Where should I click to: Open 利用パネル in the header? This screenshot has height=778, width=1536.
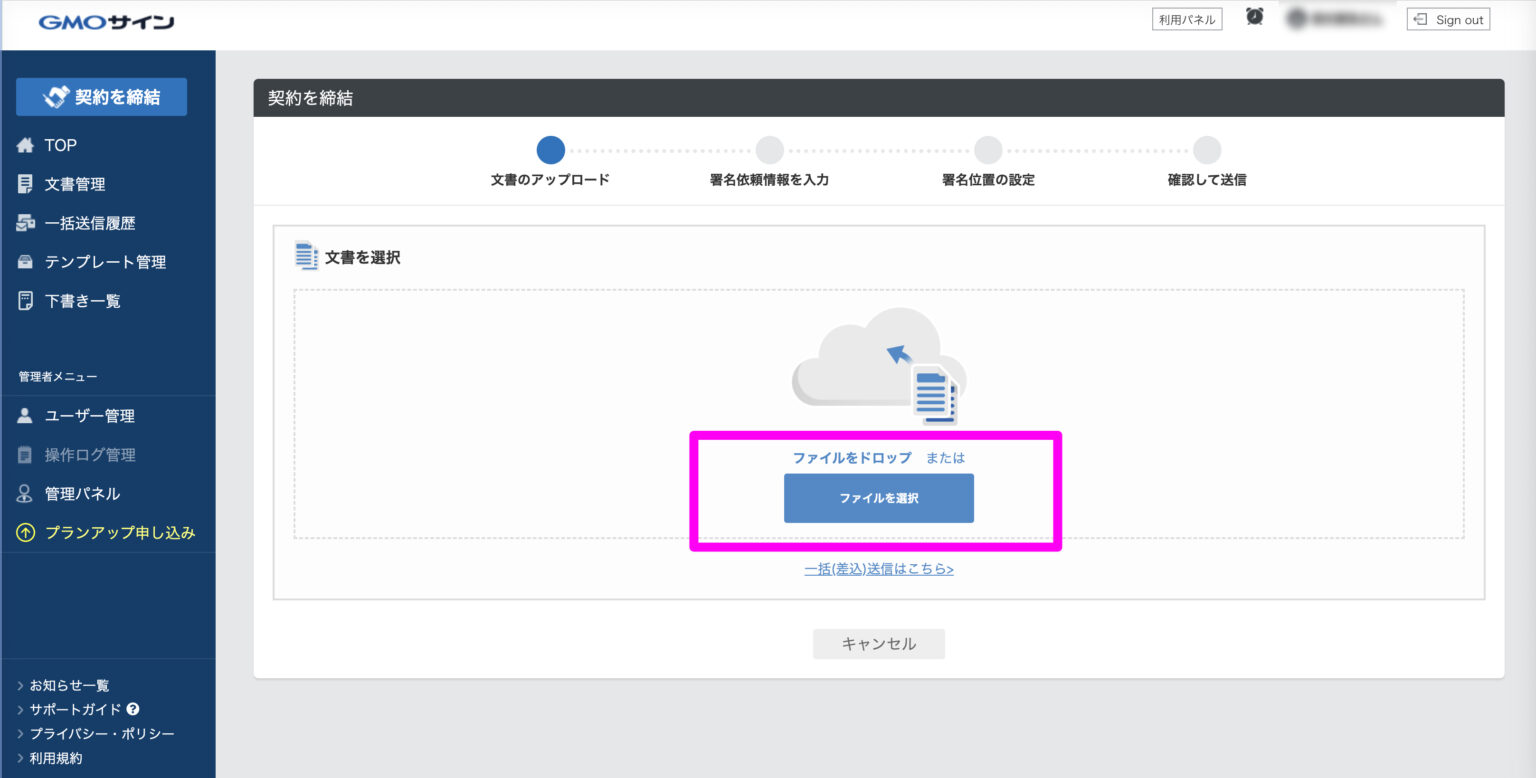click(1187, 19)
